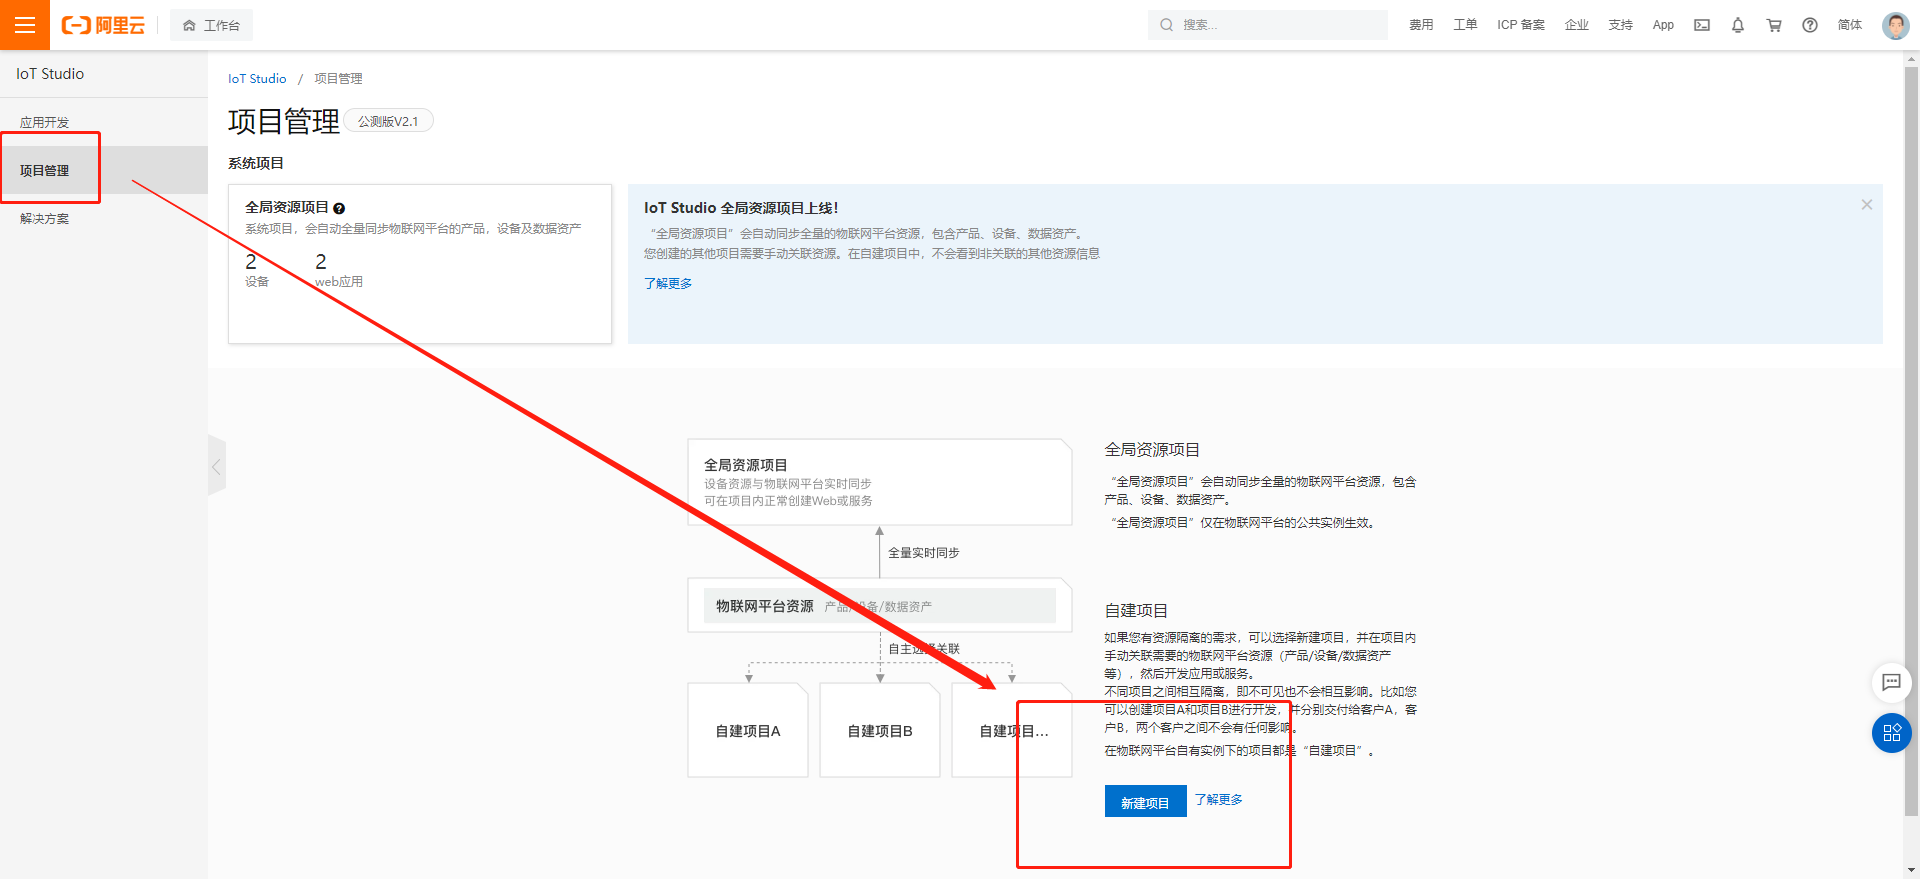The width and height of the screenshot is (1920, 881).
Task: Close the IoT Studio announcement banner
Action: (x=1866, y=204)
